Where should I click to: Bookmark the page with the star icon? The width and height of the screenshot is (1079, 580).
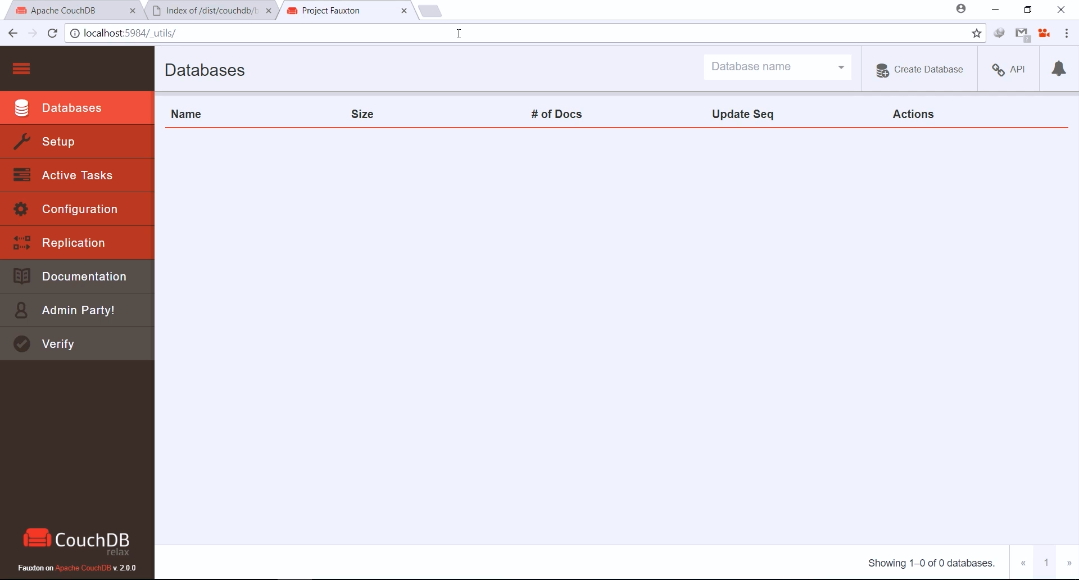[x=976, y=33]
